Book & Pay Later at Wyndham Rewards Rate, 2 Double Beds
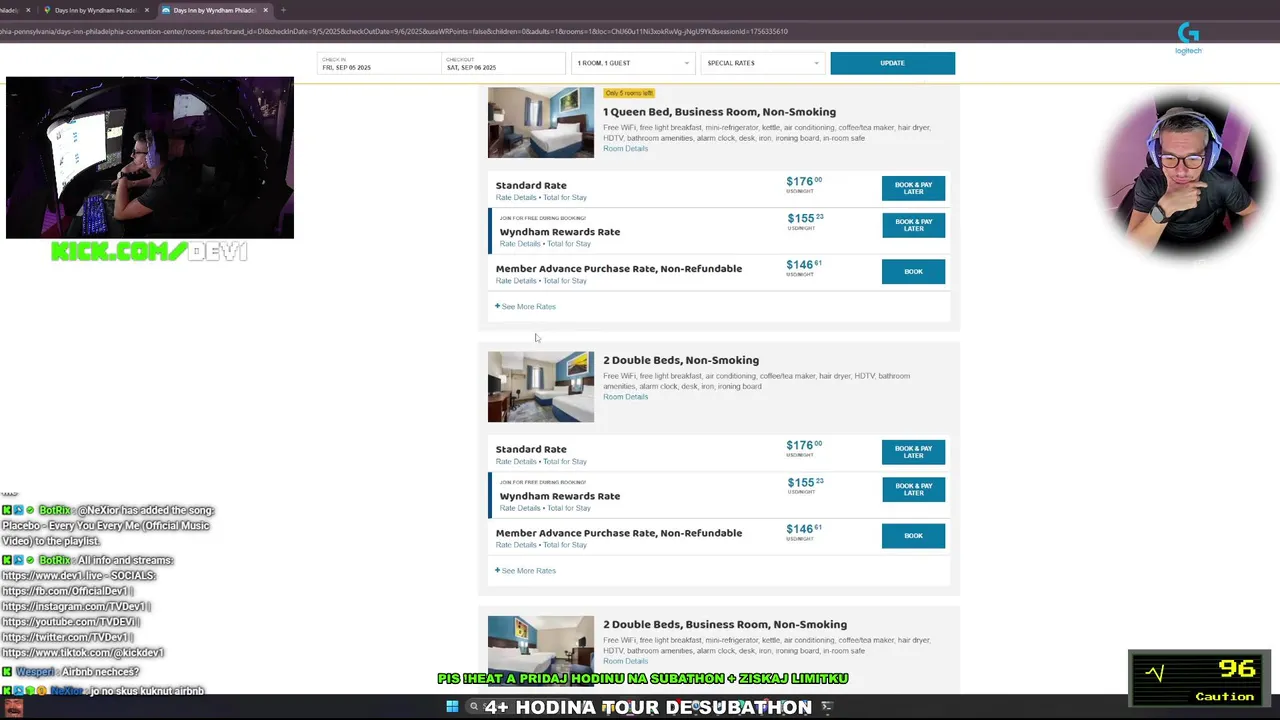Image resolution: width=1280 pixels, height=720 pixels. [913, 489]
